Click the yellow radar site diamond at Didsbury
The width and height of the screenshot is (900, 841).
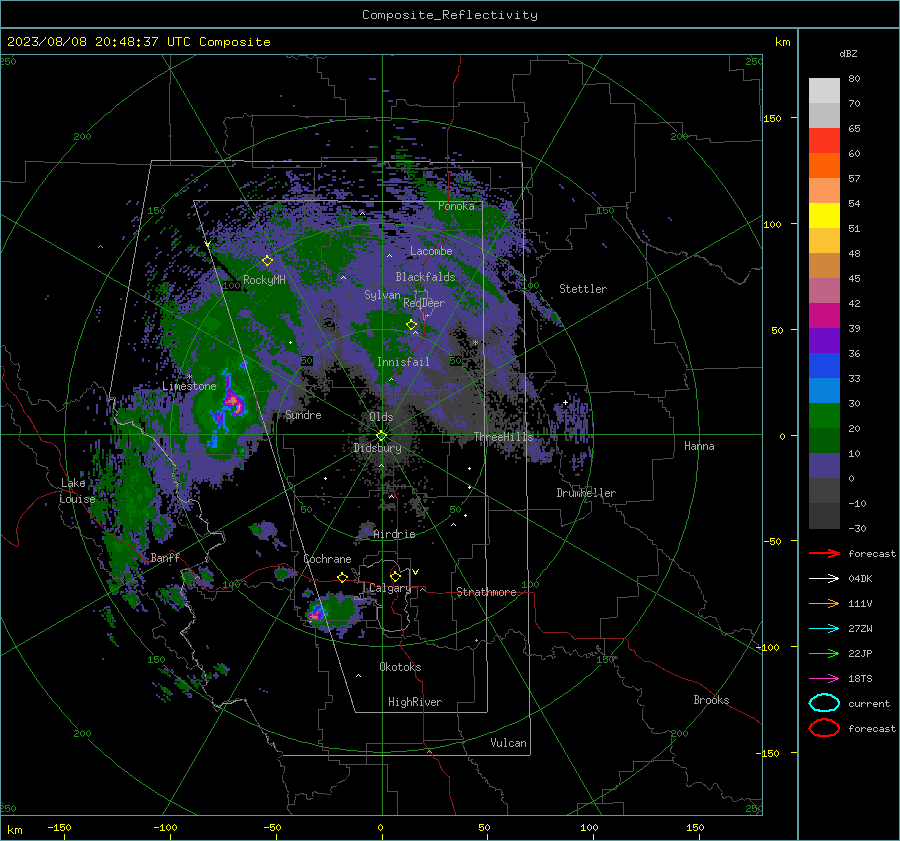pos(382,436)
